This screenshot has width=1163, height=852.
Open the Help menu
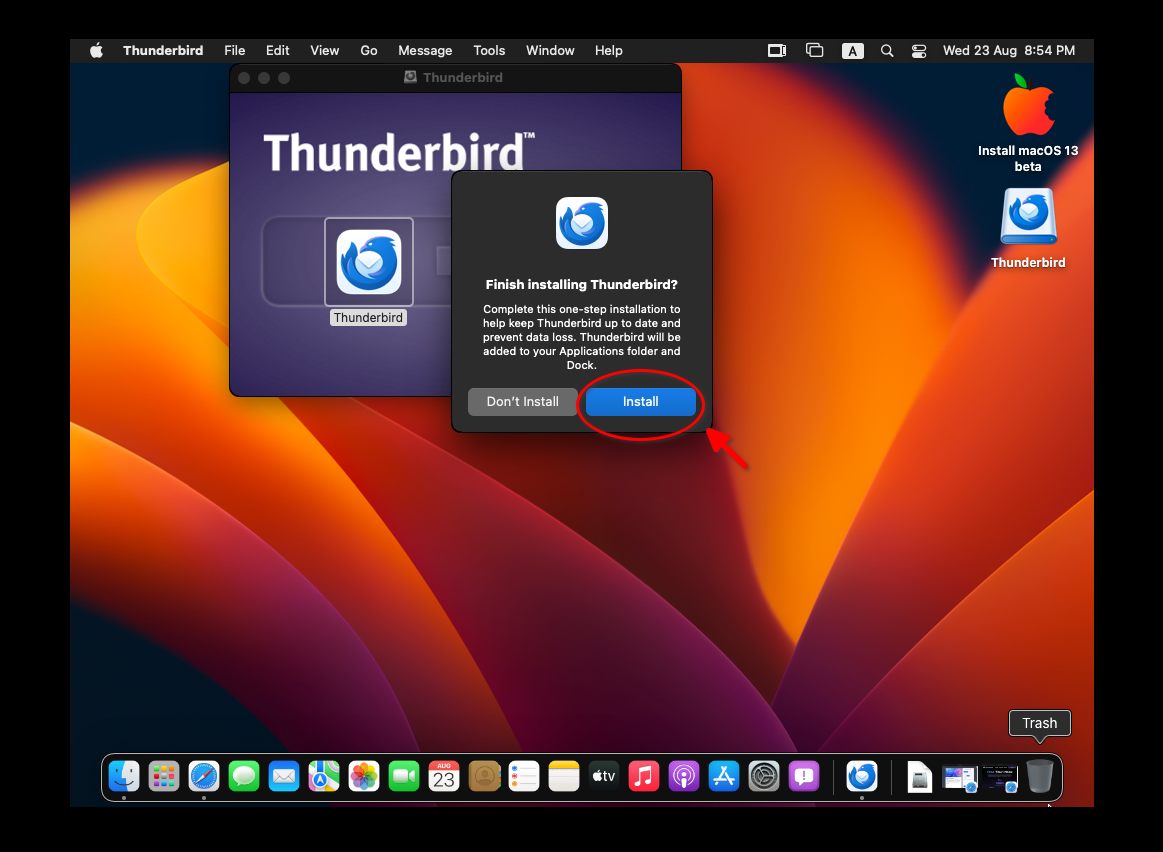click(608, 50)
